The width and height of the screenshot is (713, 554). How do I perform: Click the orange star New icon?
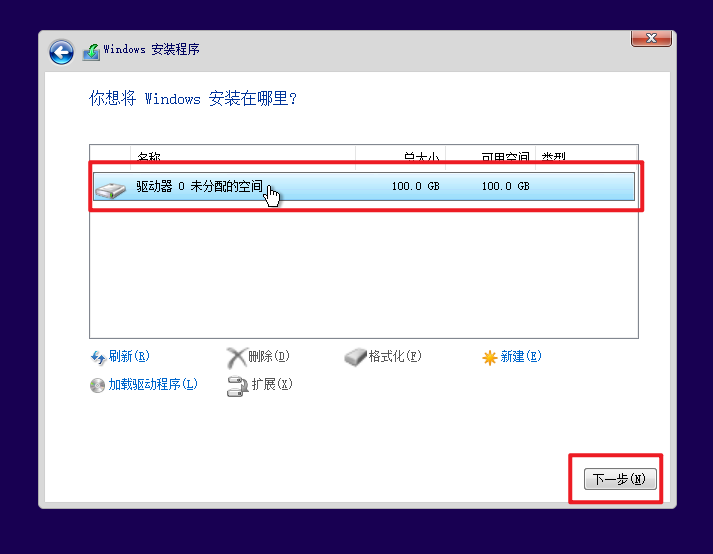(489, 357)
